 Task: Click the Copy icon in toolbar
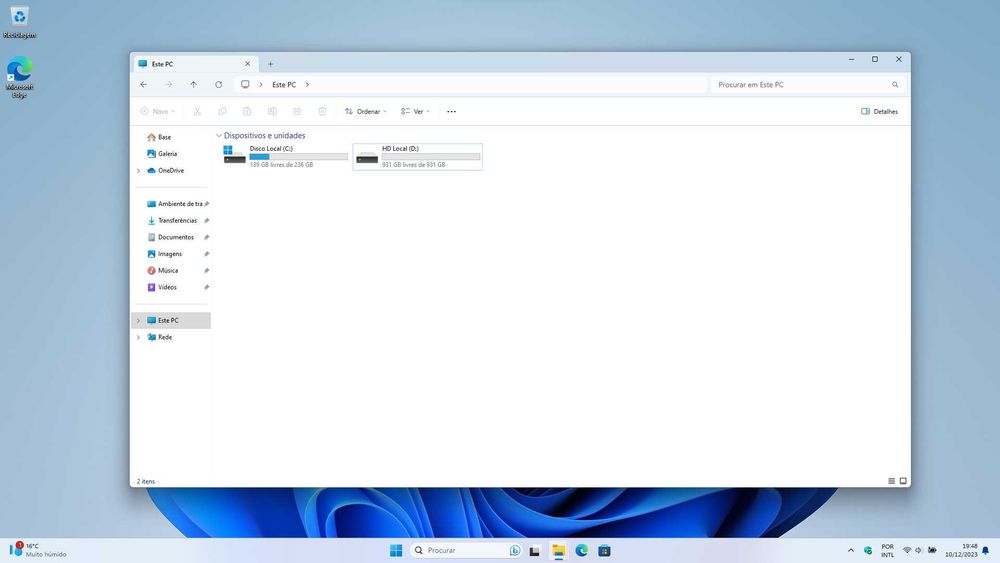point(222,111)
